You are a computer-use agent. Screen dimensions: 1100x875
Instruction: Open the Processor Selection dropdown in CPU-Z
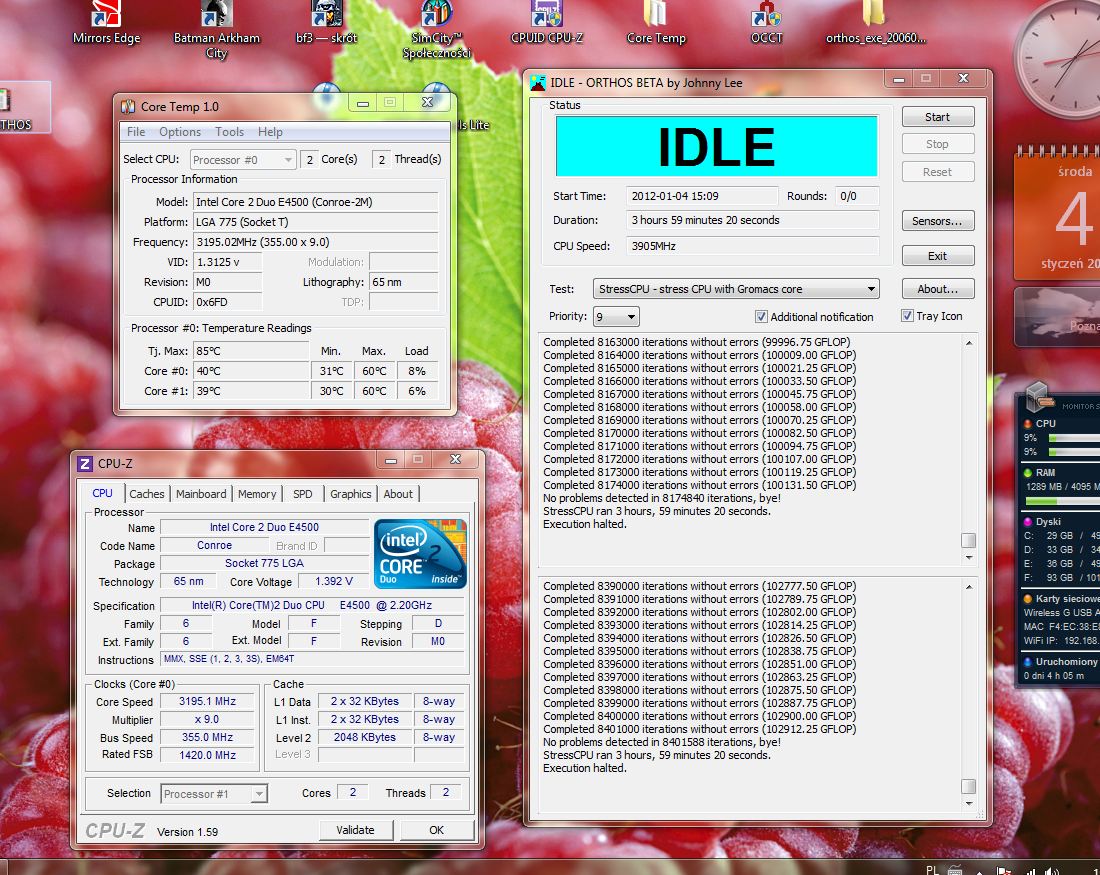(x=214, y=794)
